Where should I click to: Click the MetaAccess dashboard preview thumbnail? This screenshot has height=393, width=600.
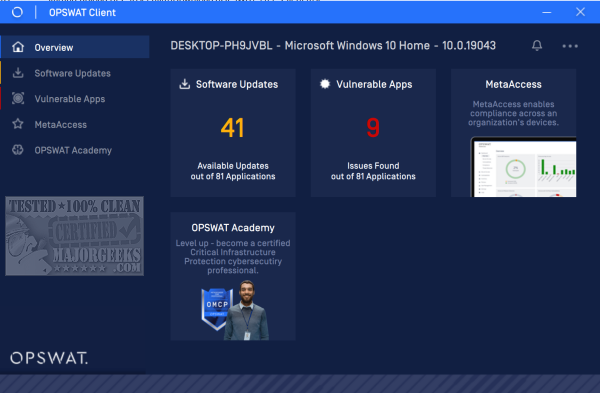pos(523,167)
